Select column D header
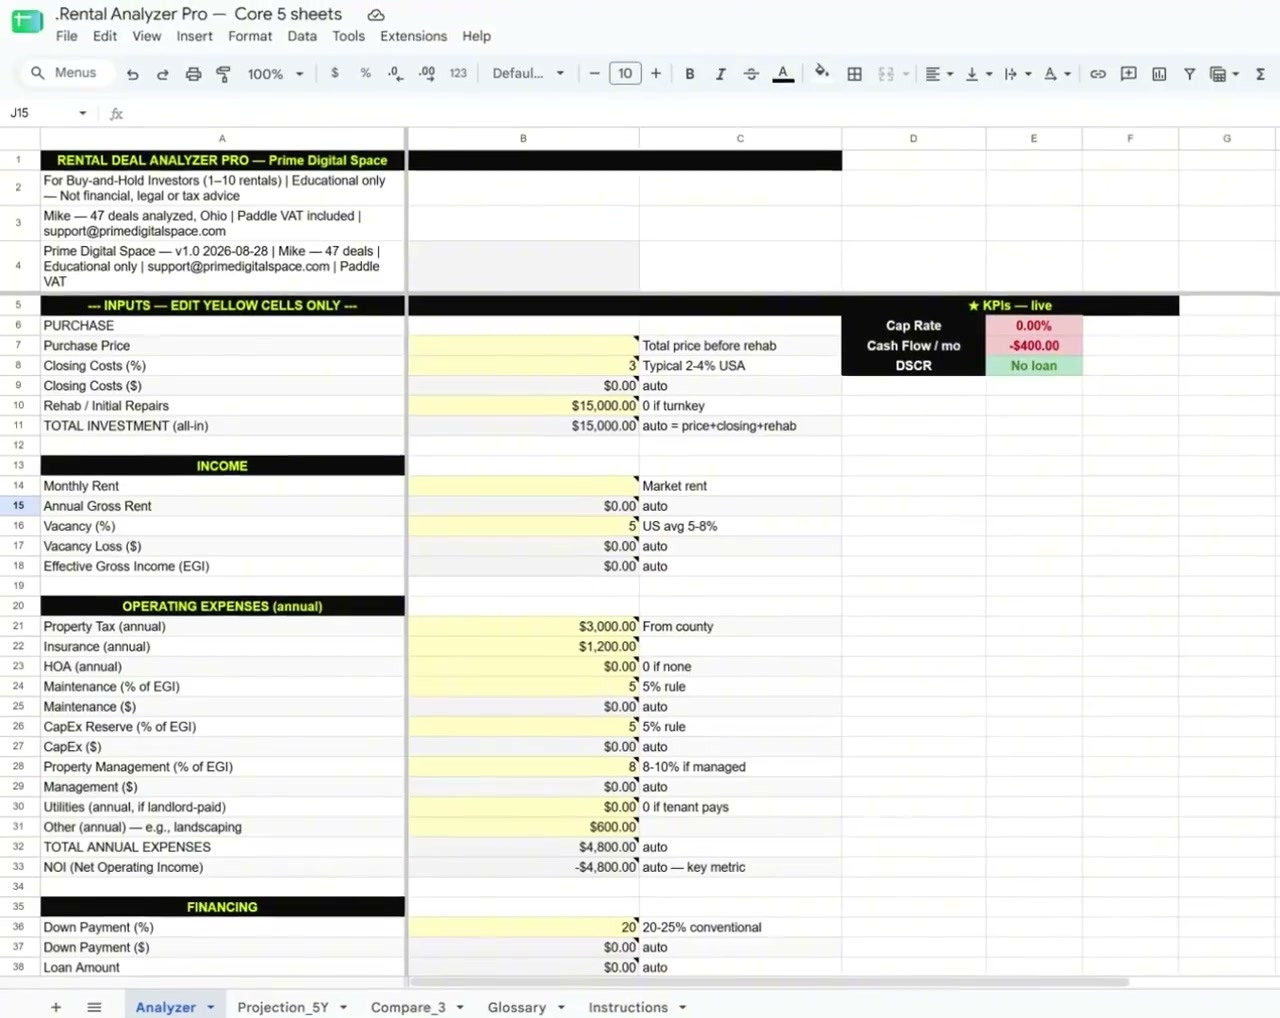1280x1018 pixels. coord(913,138)
